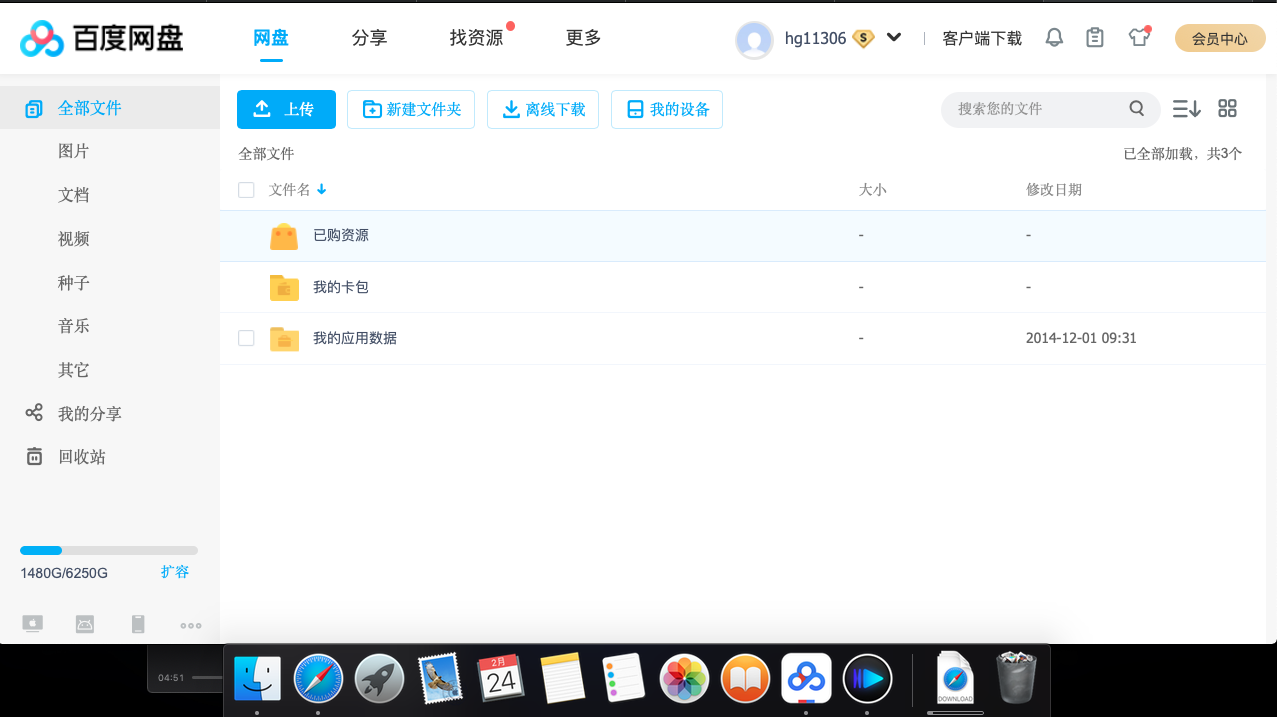Open the 找资源 tab
1277x717 pixels.
pyautogui.click(x=476, y=38)
